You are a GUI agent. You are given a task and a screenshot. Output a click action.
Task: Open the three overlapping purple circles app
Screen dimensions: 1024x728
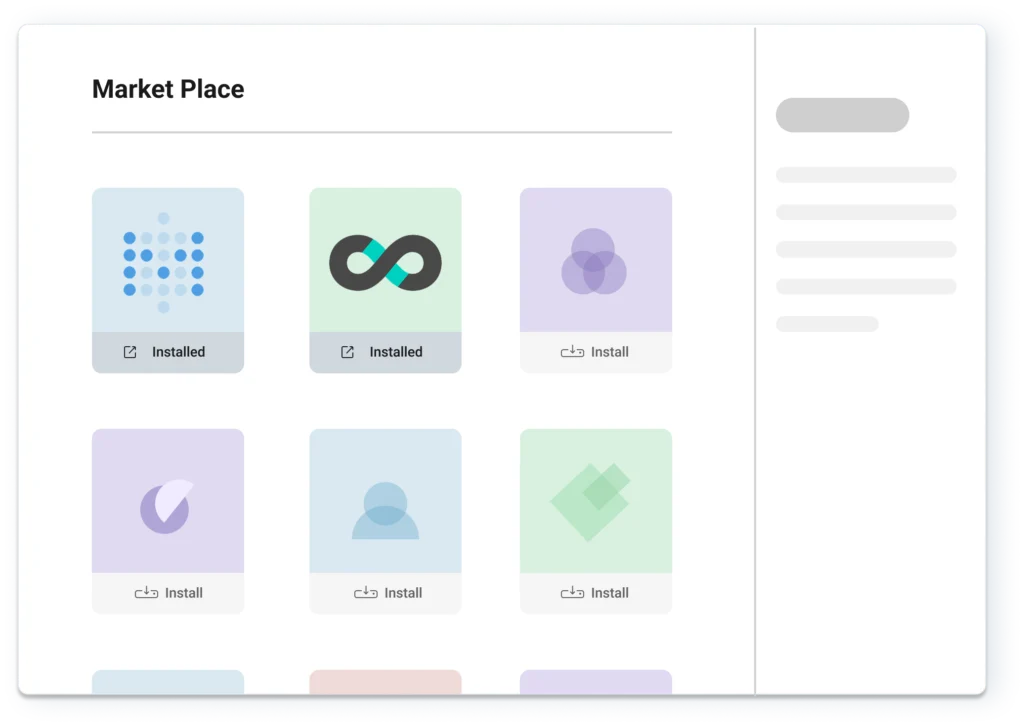594,261
